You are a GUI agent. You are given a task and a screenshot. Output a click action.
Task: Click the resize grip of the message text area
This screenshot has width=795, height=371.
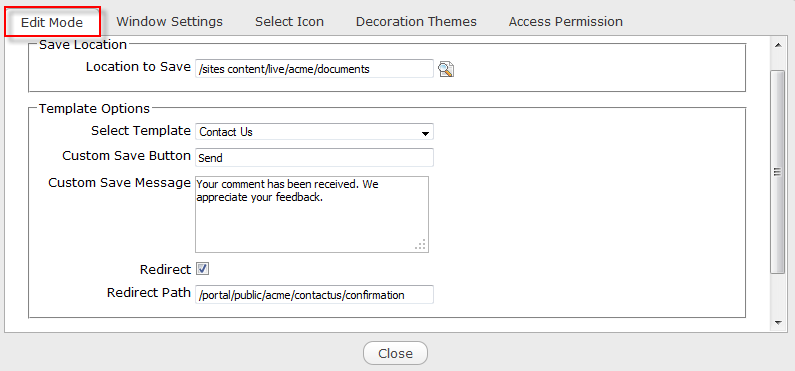(421, 245)
